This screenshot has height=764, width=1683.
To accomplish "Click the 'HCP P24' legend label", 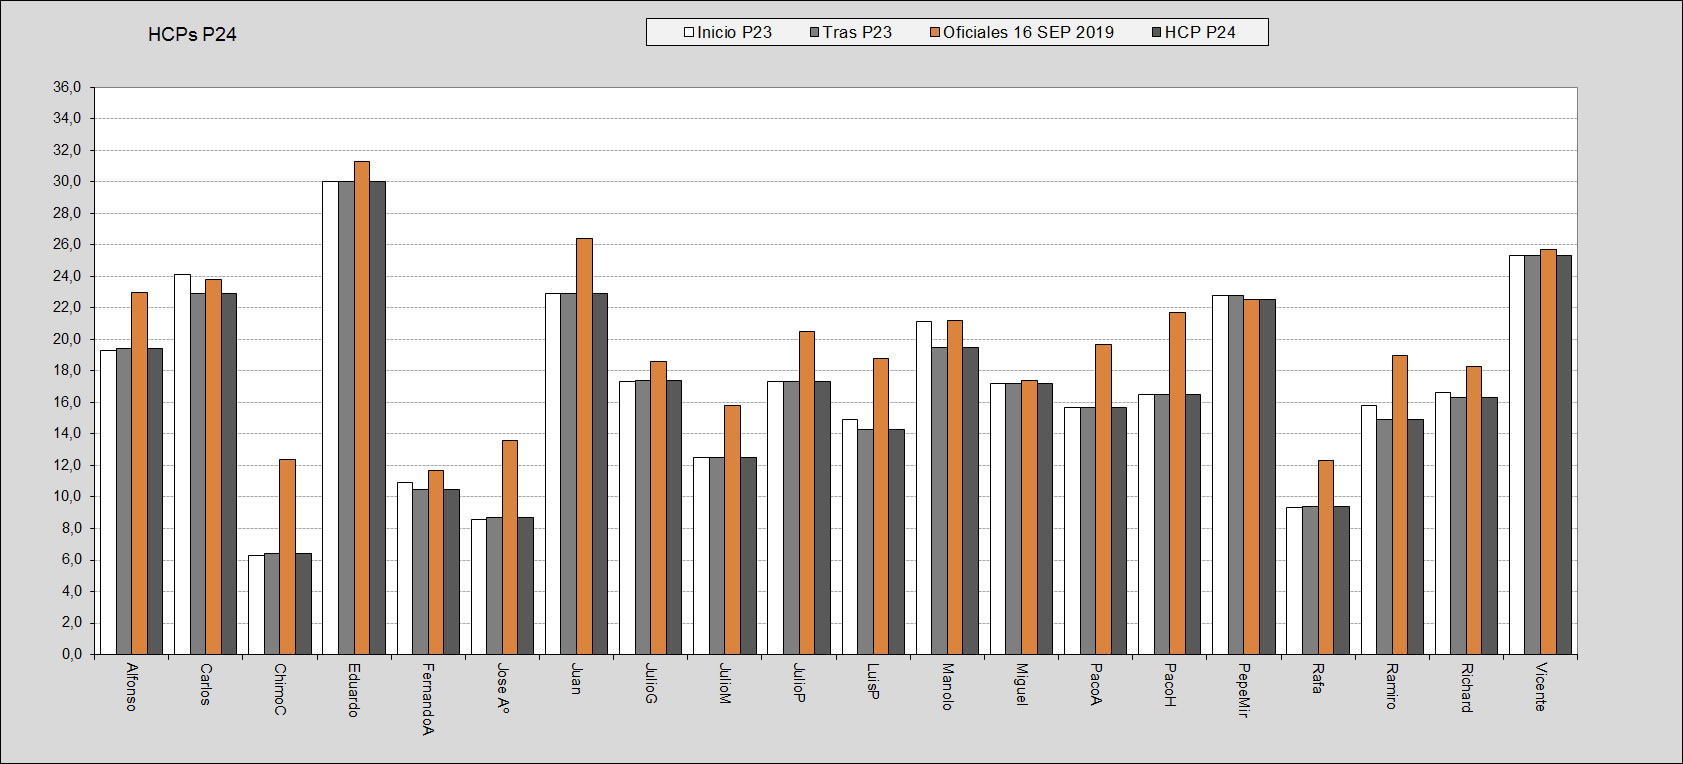I will [x=1200, y=32].
